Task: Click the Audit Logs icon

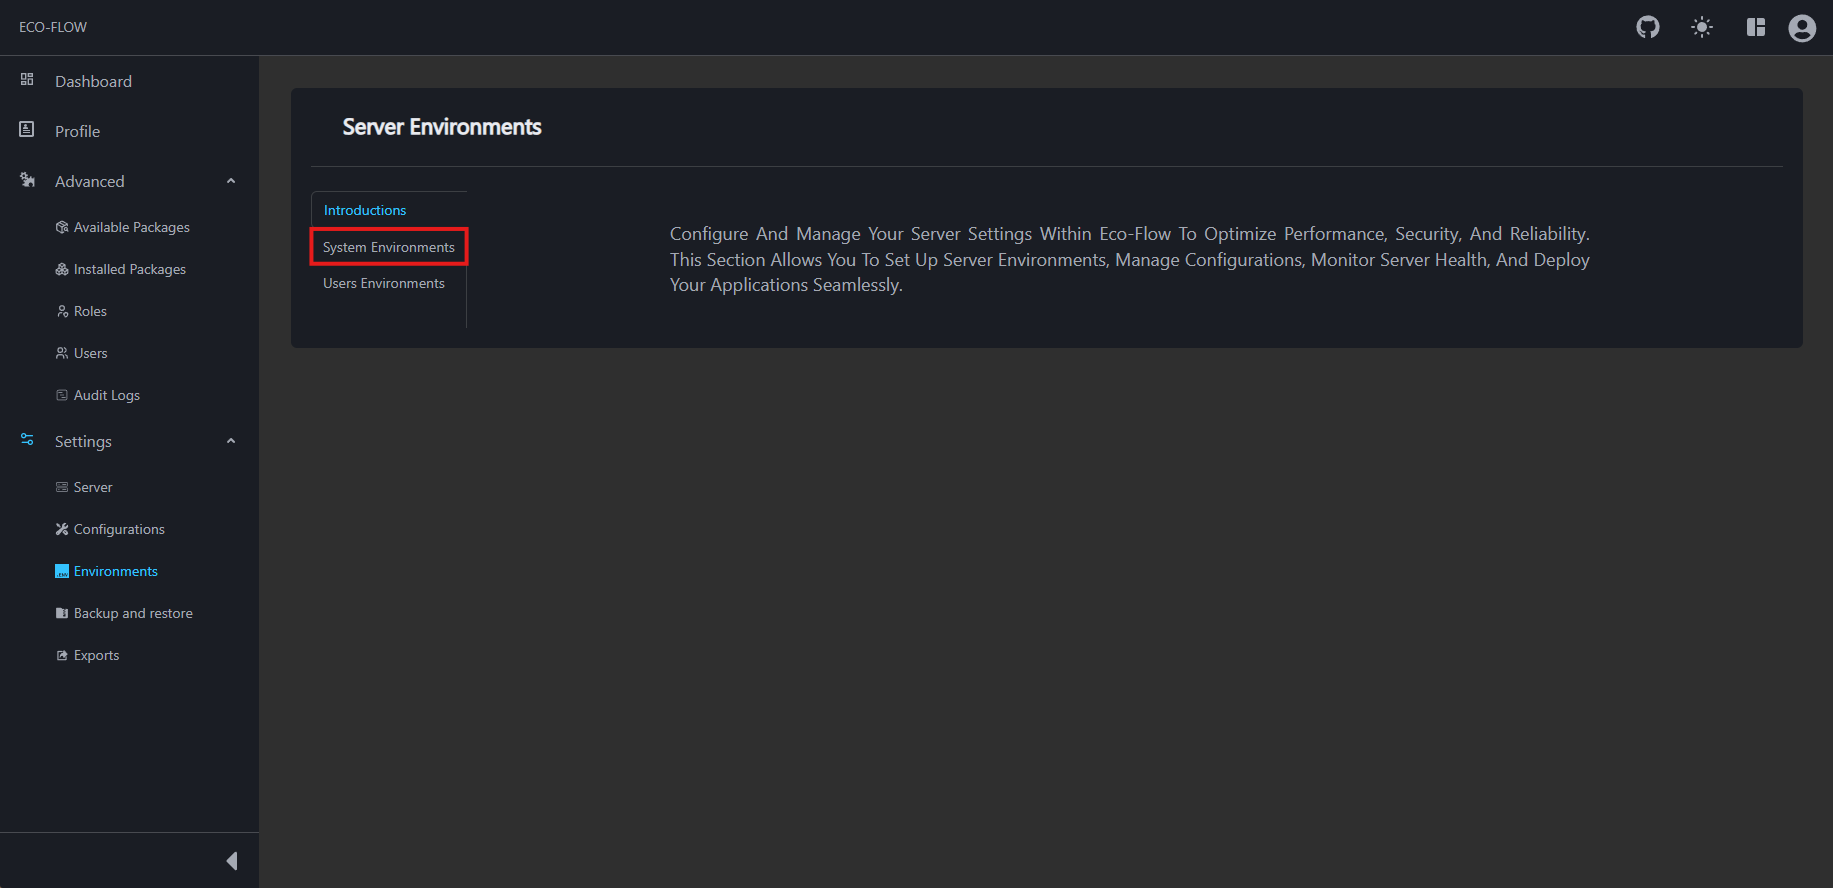Action: tap(62, 395)
